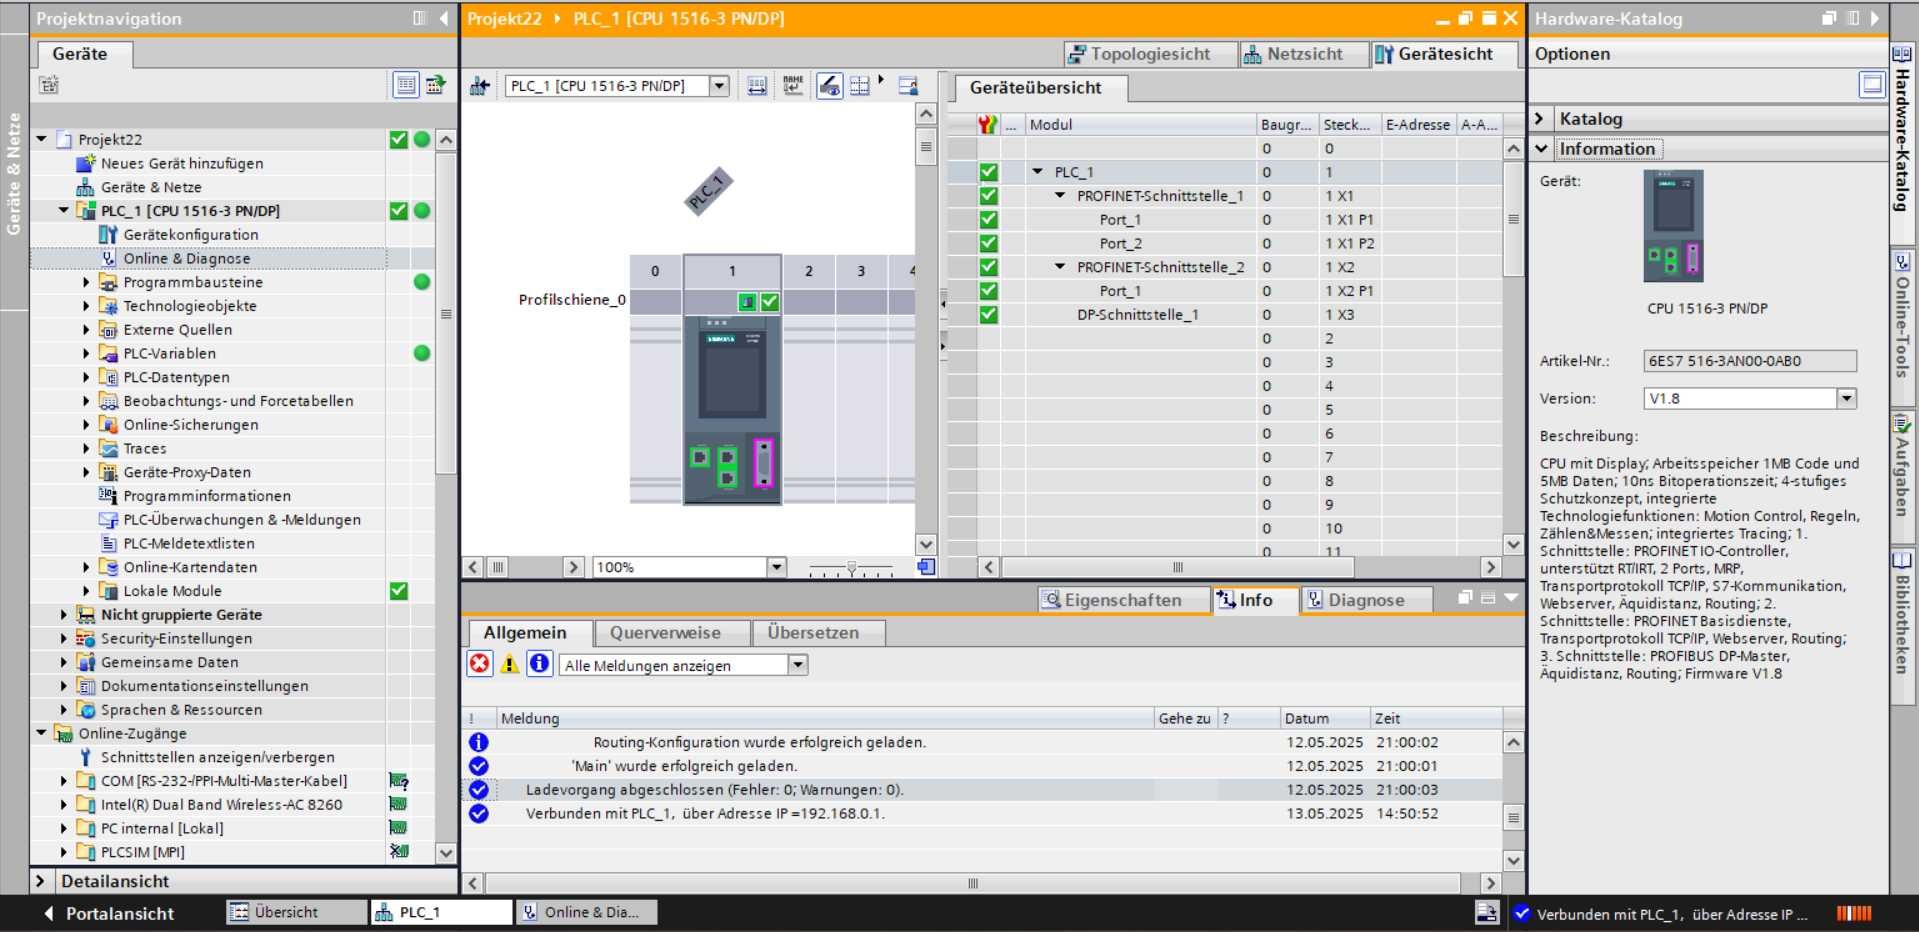Screen dimensions: 1919x932
Task: Collapse the PLC_1 [CPU 1516-3 PN/DP] tree node
Action: pyautogui.click(x=64, y=210)
